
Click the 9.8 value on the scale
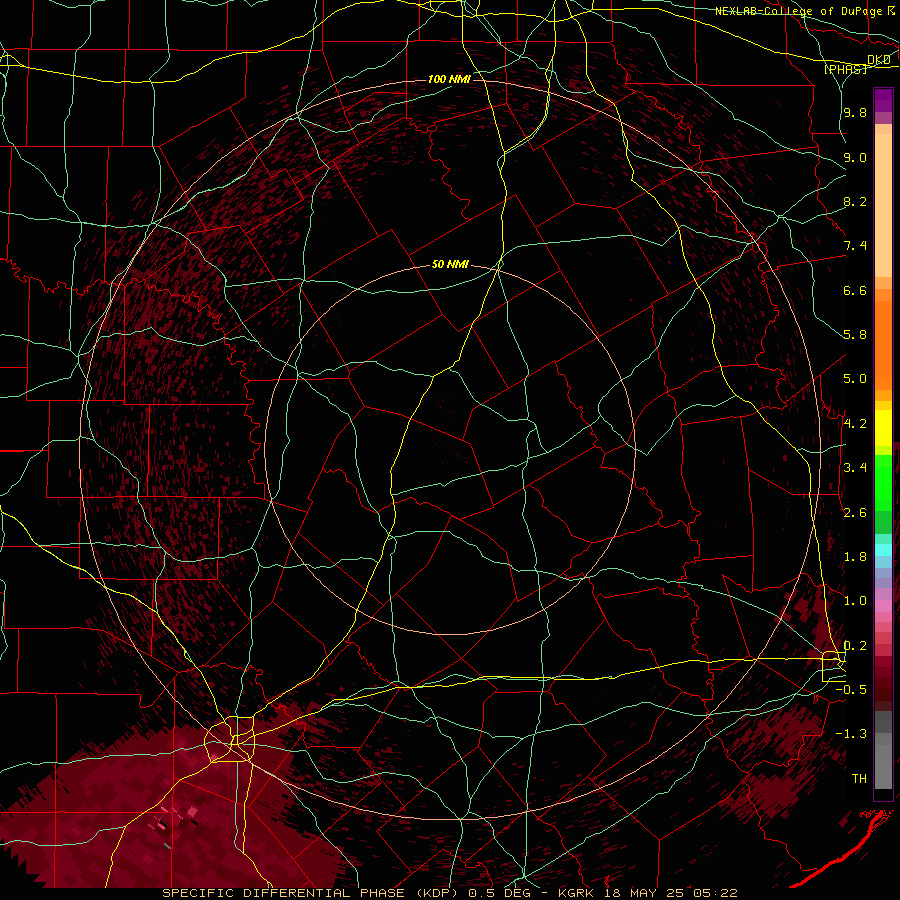pyautogui.click(x=855, y=112)
